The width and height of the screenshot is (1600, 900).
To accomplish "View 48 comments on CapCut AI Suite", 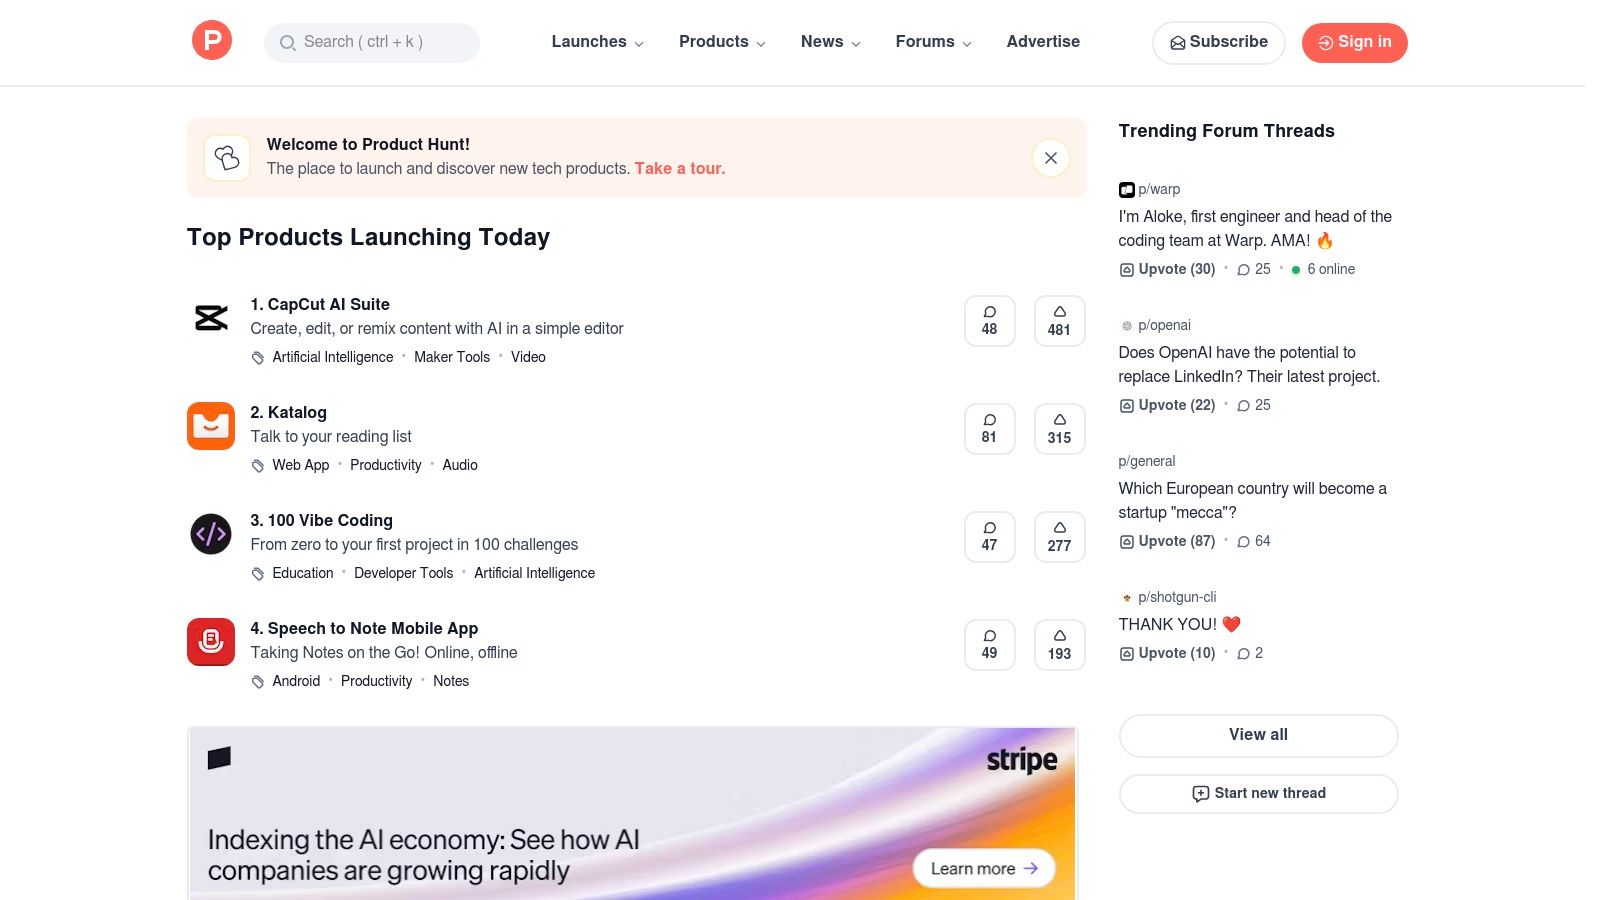I will [990, 321].
